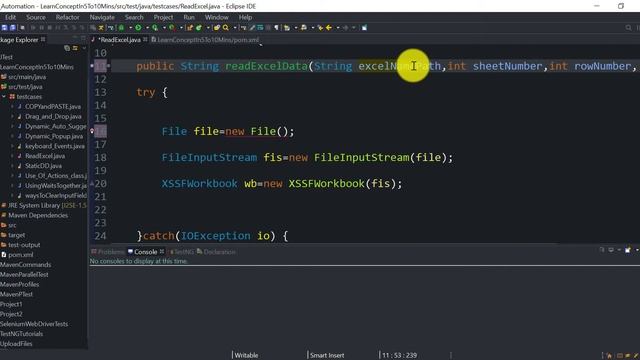
Task: Close the ReadExcel.java editor tab
Action: tap(145, 40)
